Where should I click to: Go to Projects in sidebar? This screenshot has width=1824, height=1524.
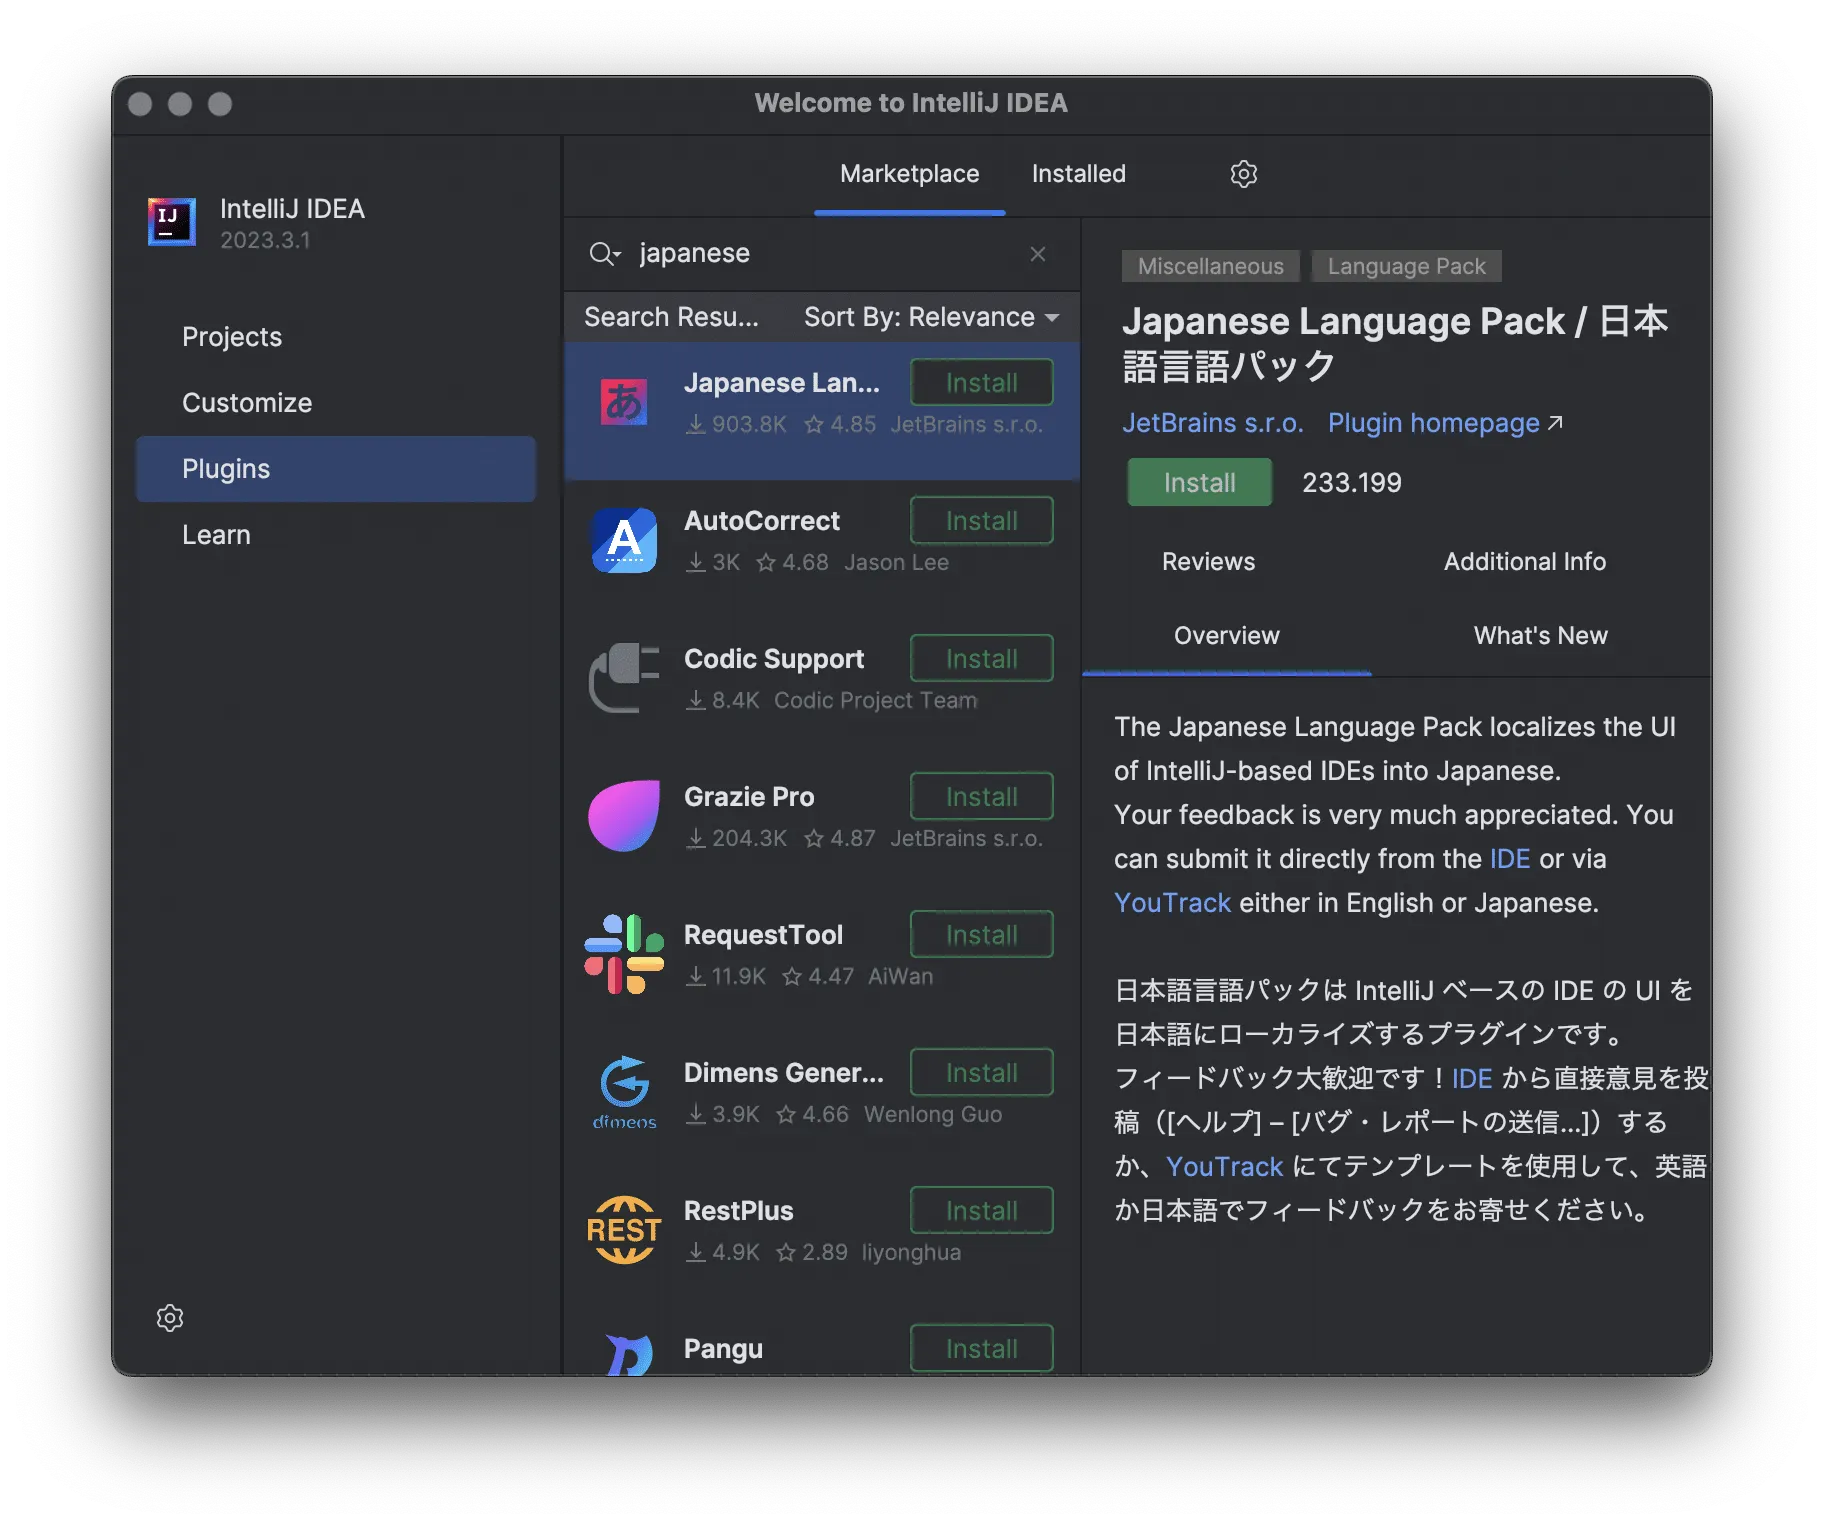tap(232, 337)
